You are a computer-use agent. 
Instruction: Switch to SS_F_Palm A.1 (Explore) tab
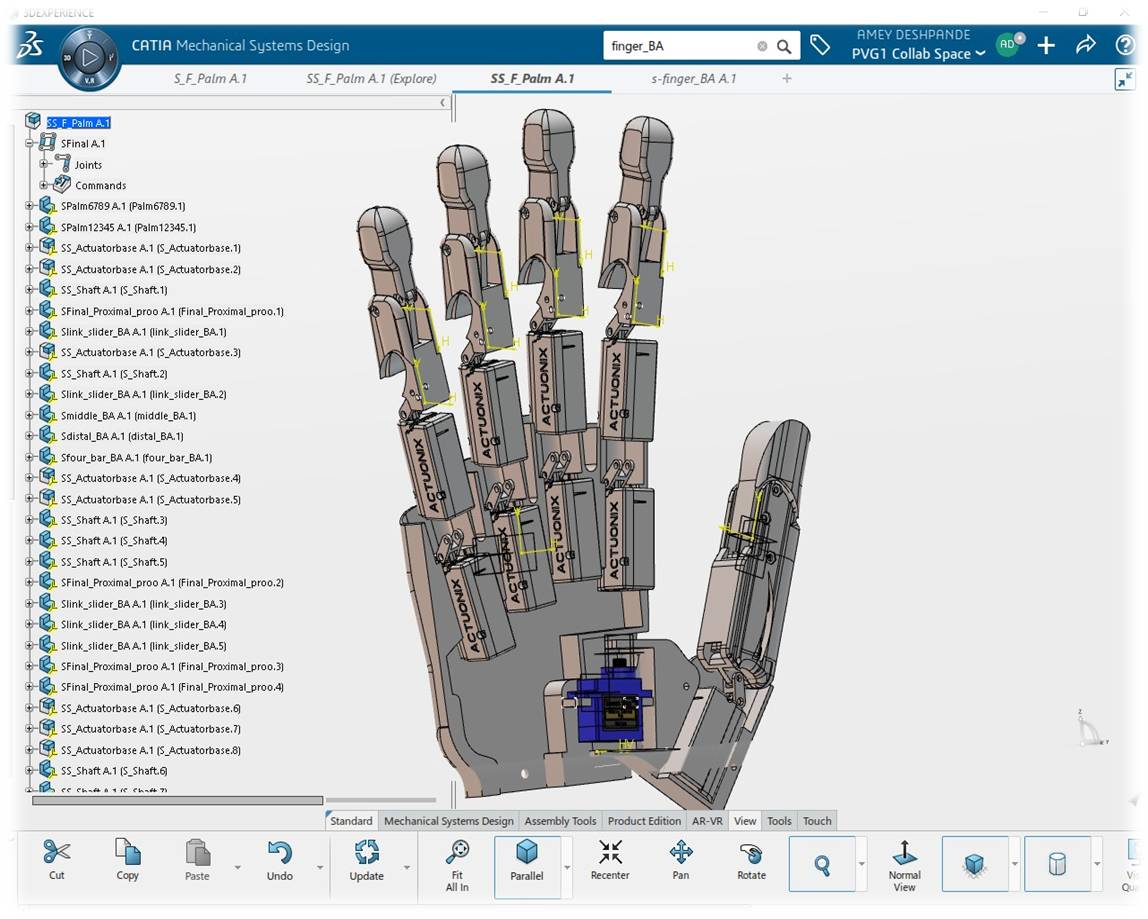(x=371, y=78)
